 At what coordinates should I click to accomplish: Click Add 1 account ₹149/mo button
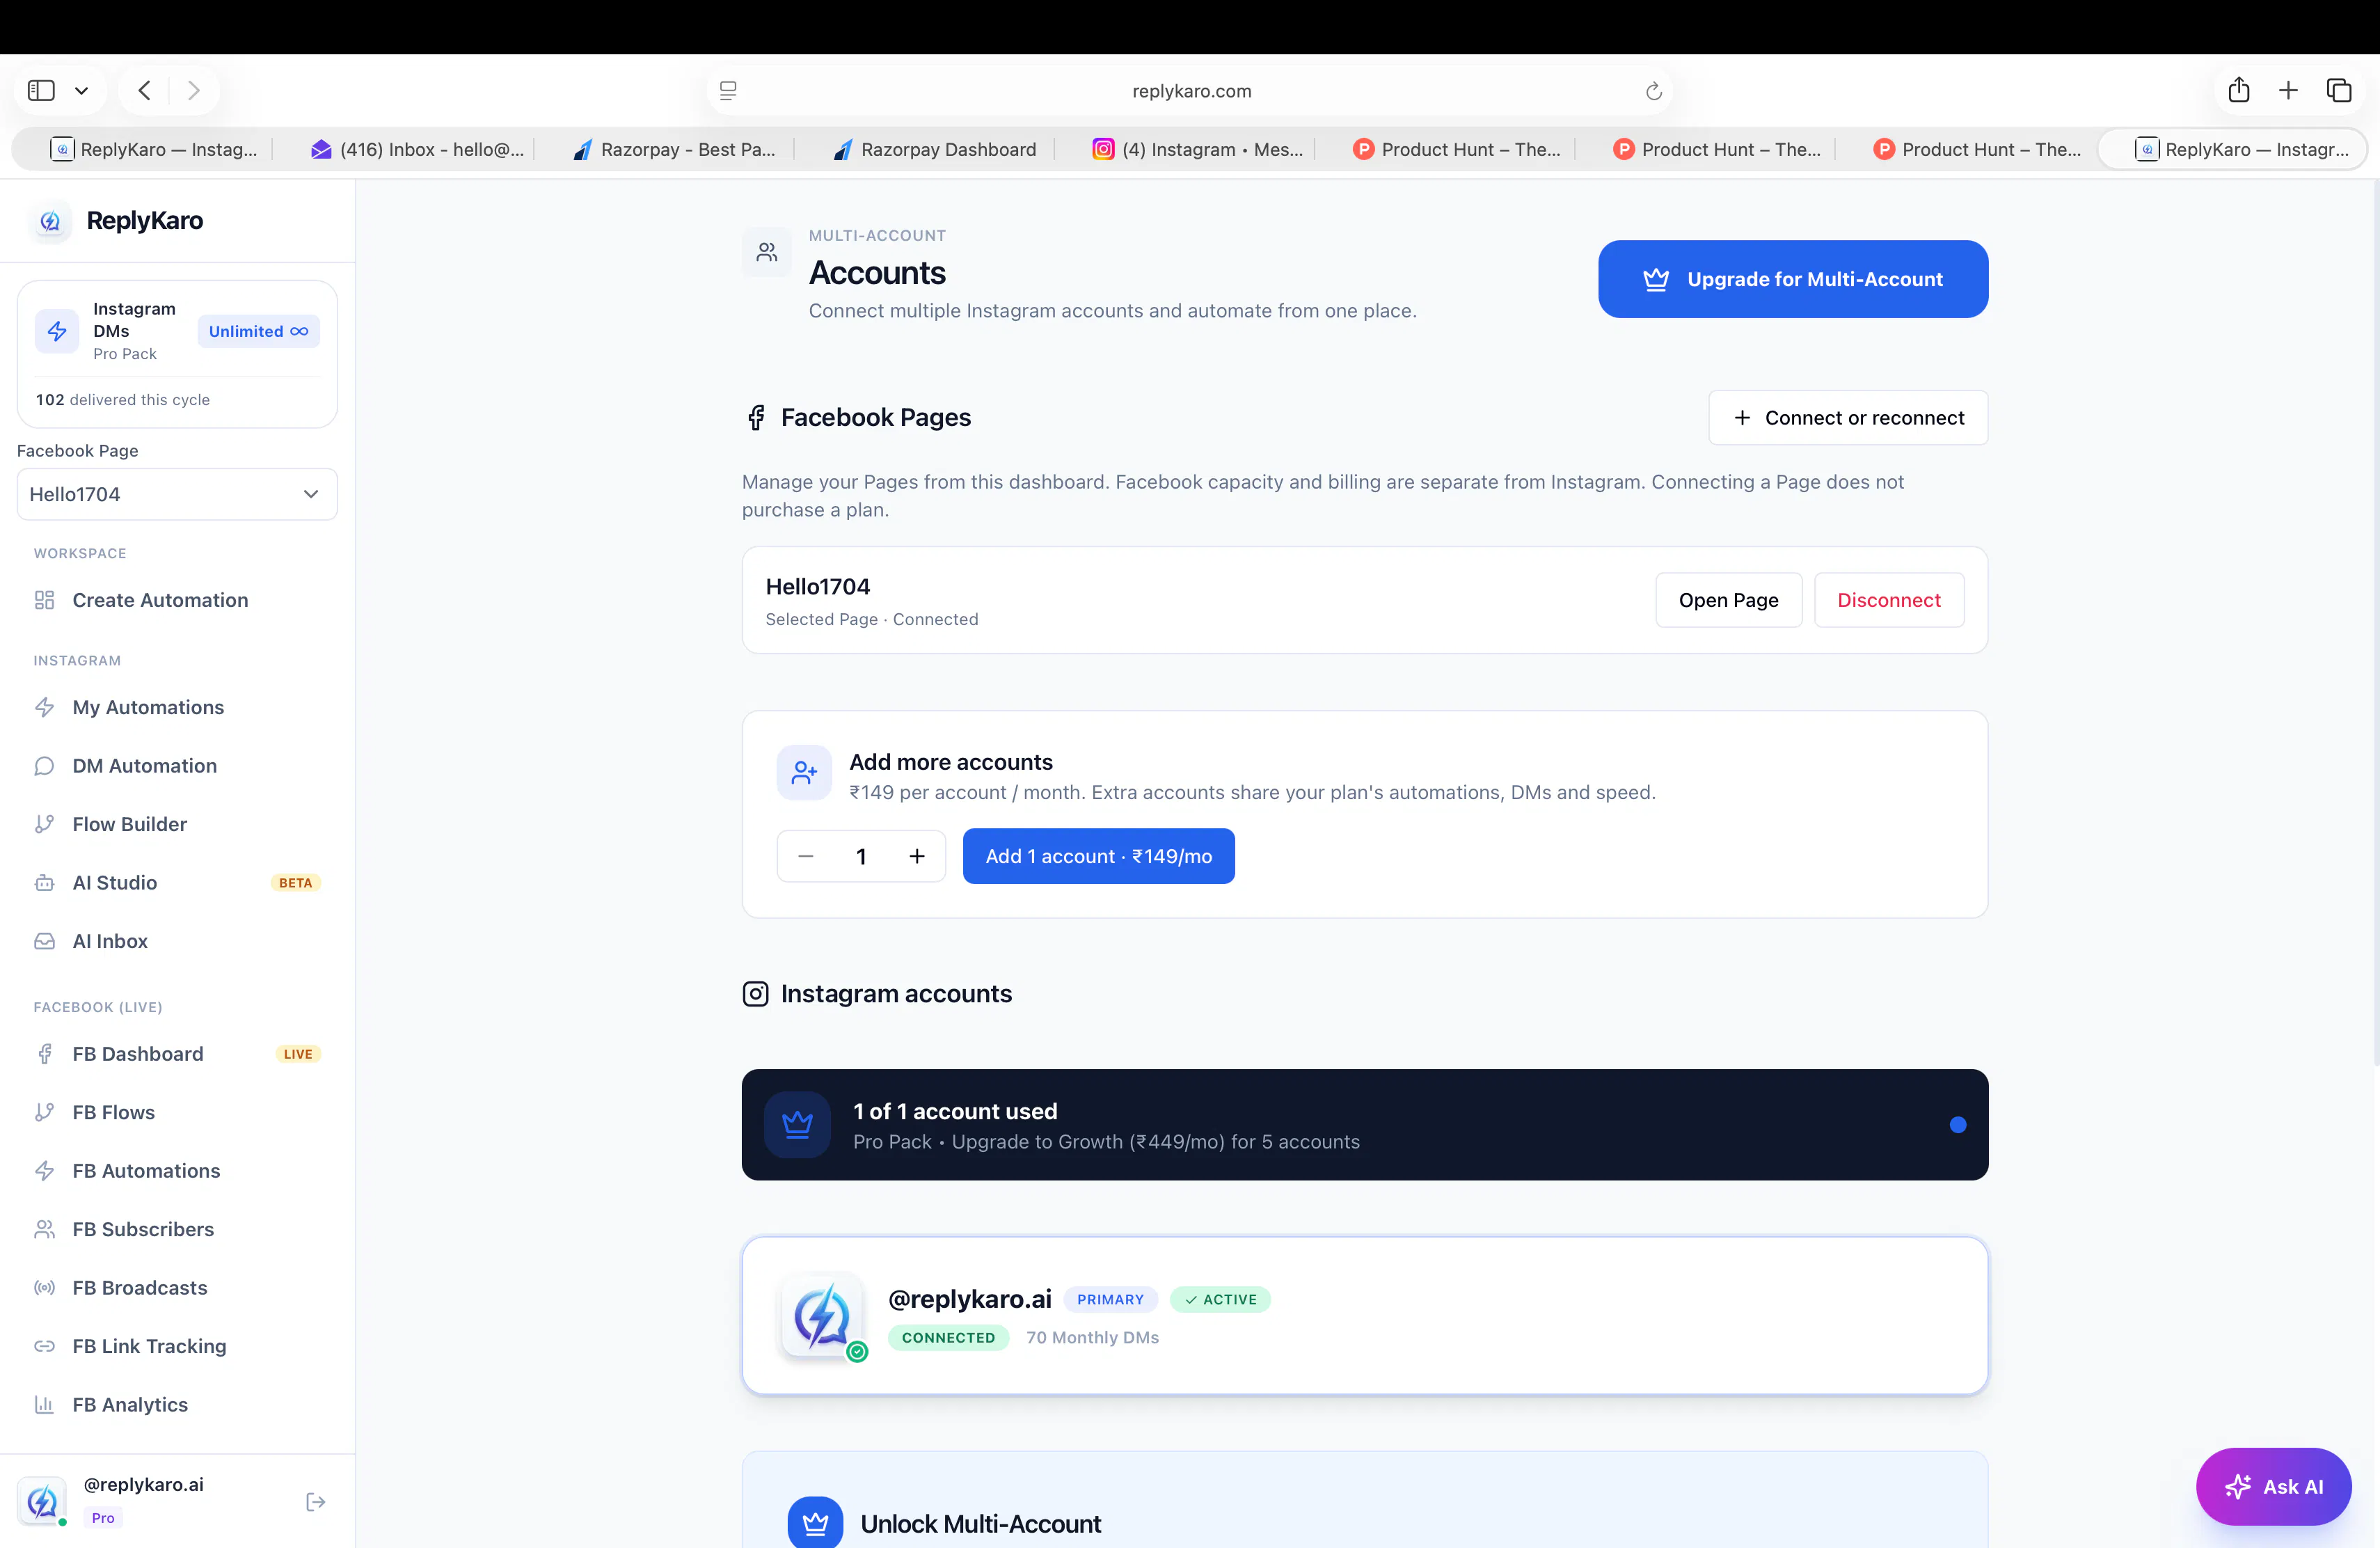click(x=1098, y=856)
